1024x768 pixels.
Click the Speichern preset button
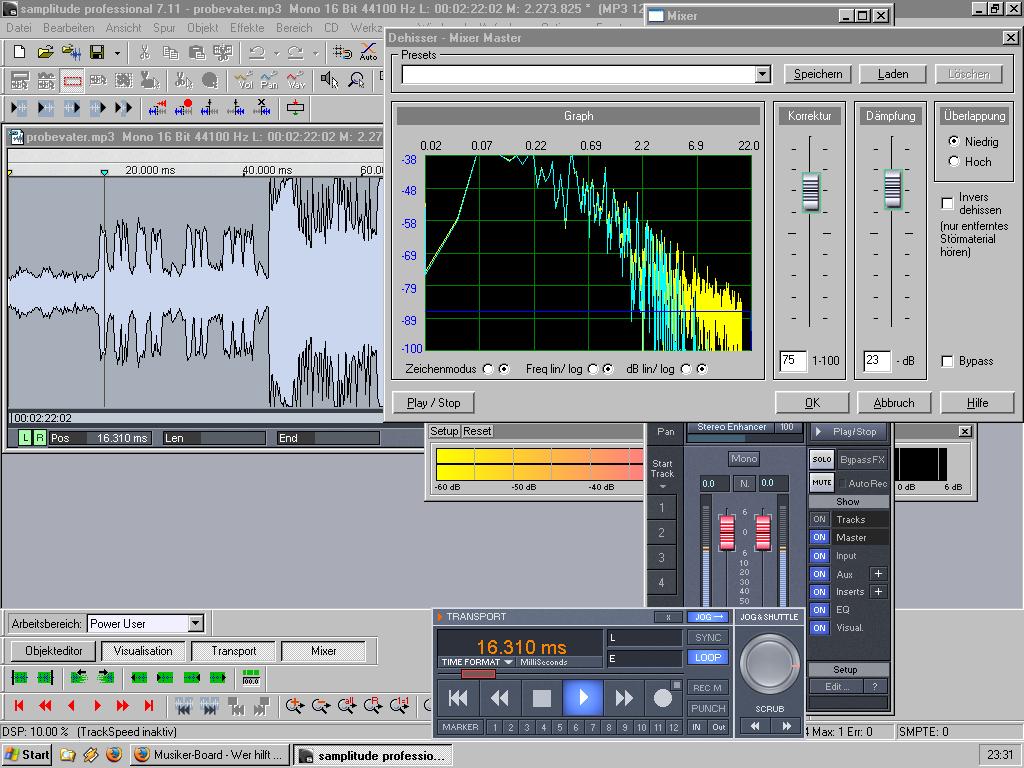point(818,74)
